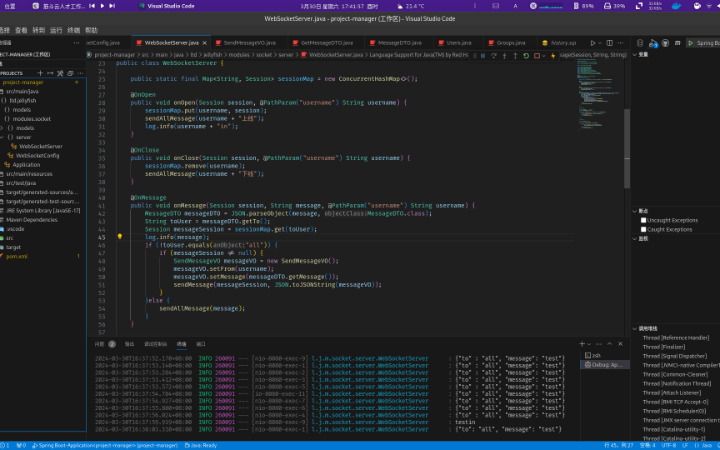Open Java Projects more actions ellipsis
The height and width of the screenshot is (450, 720).
tap(80, 73)
